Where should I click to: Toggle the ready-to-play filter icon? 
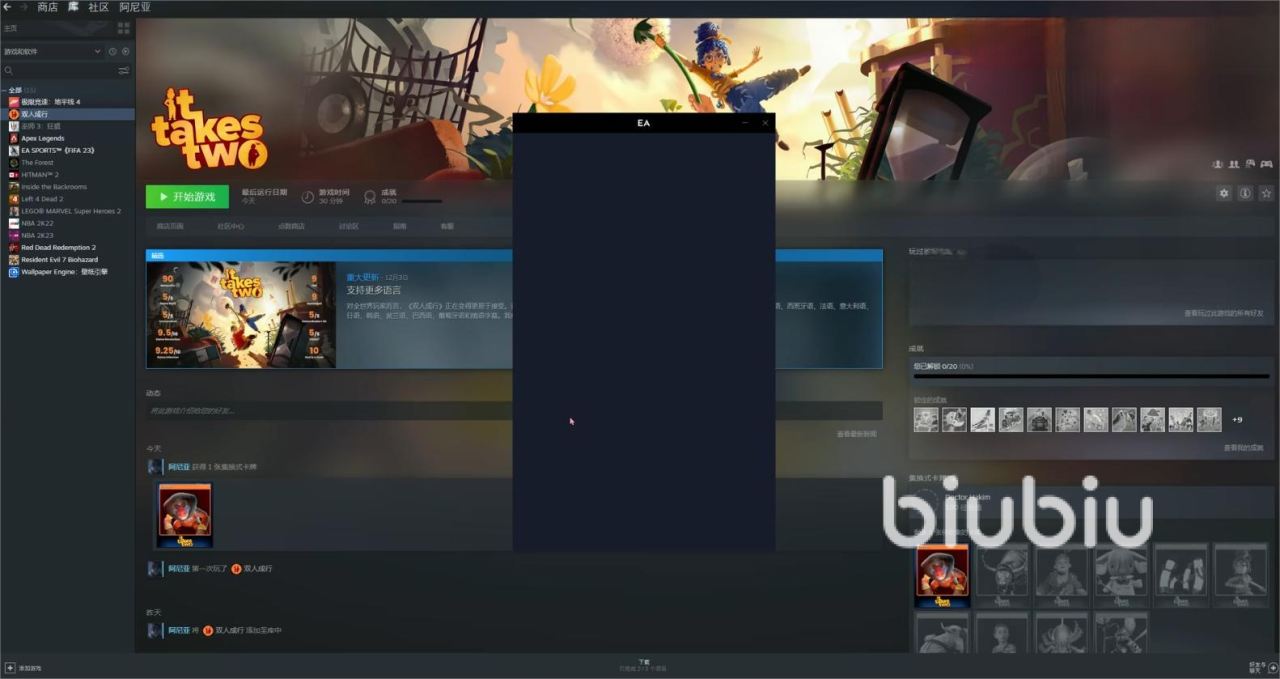[x=125, y=51]
